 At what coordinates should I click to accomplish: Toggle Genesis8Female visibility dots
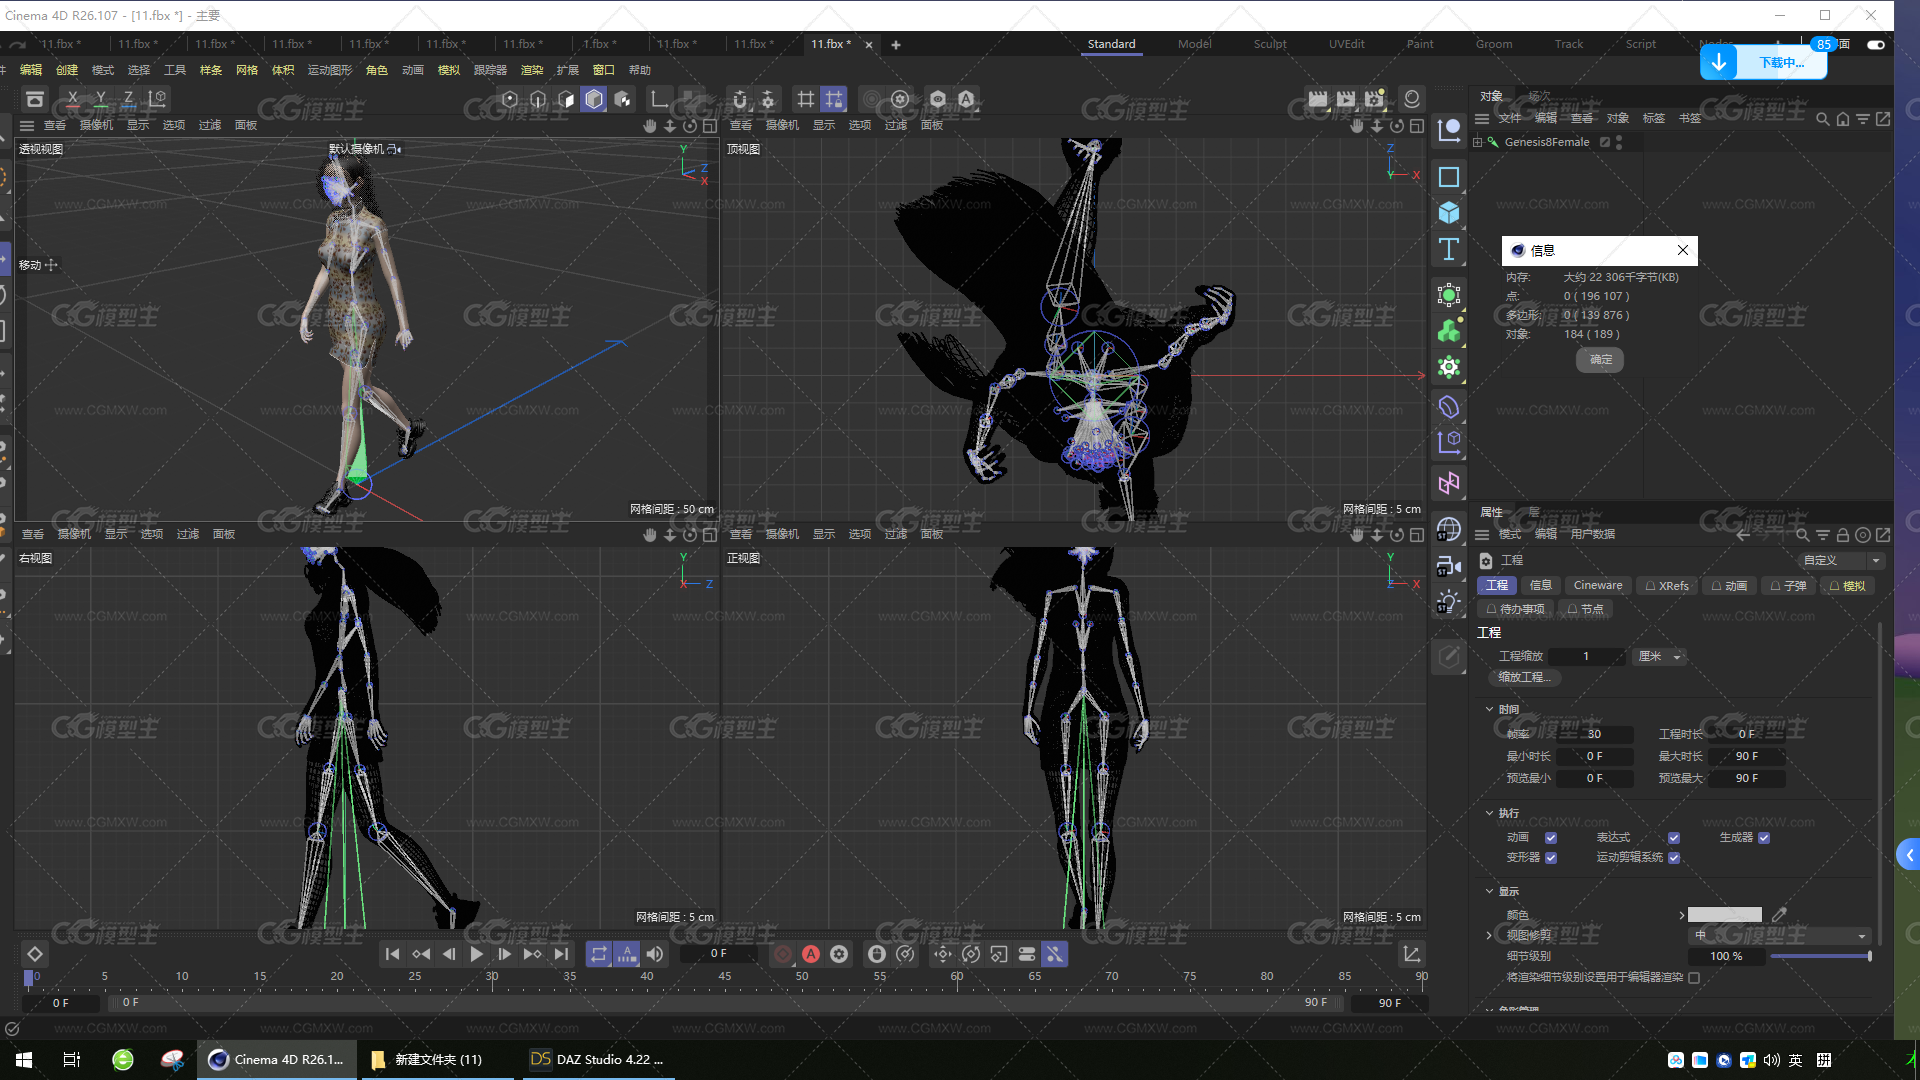coord(1619,142)
